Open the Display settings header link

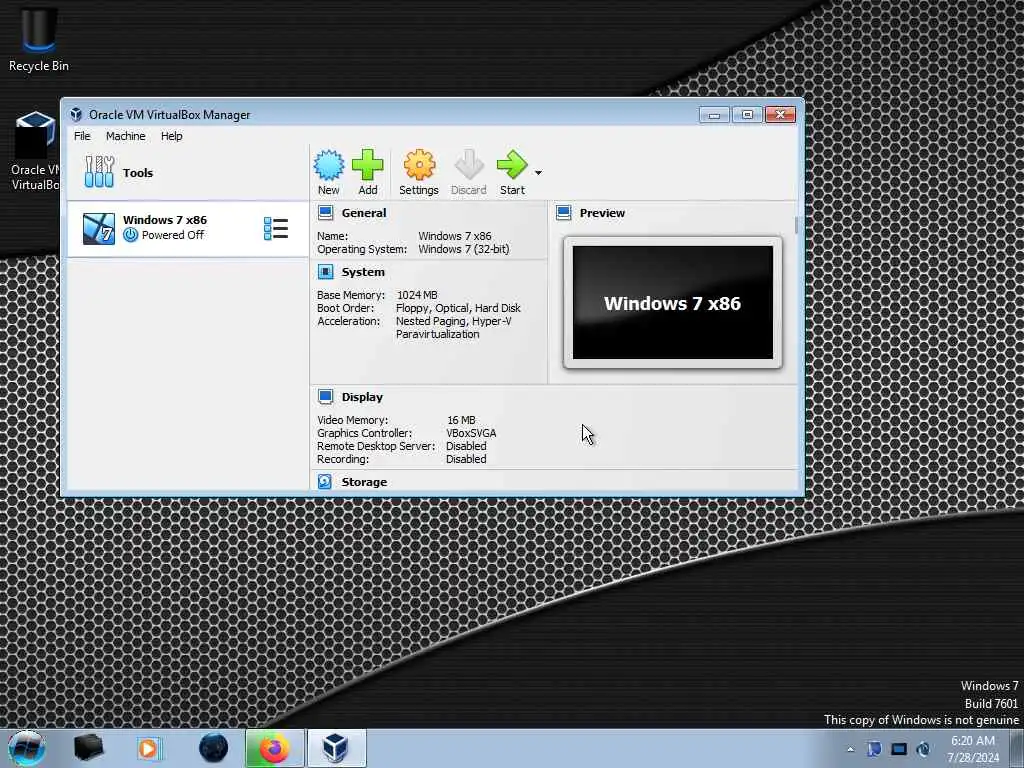(x=362, y=397)
